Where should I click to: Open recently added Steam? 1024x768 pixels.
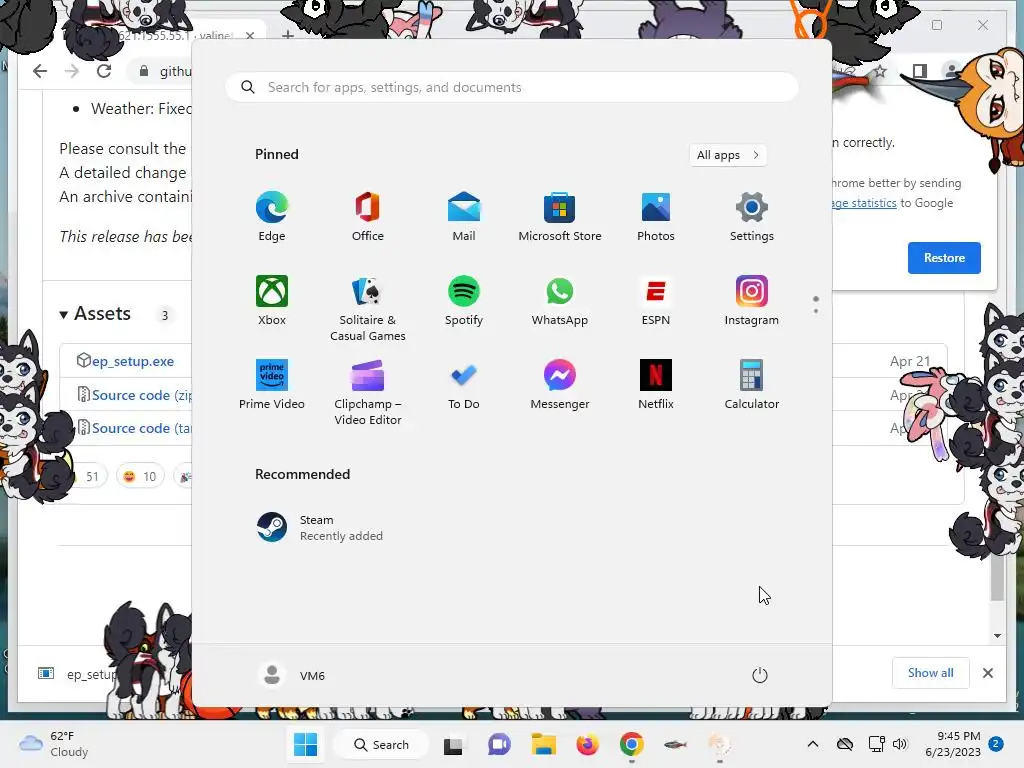(x=320, y=528)
